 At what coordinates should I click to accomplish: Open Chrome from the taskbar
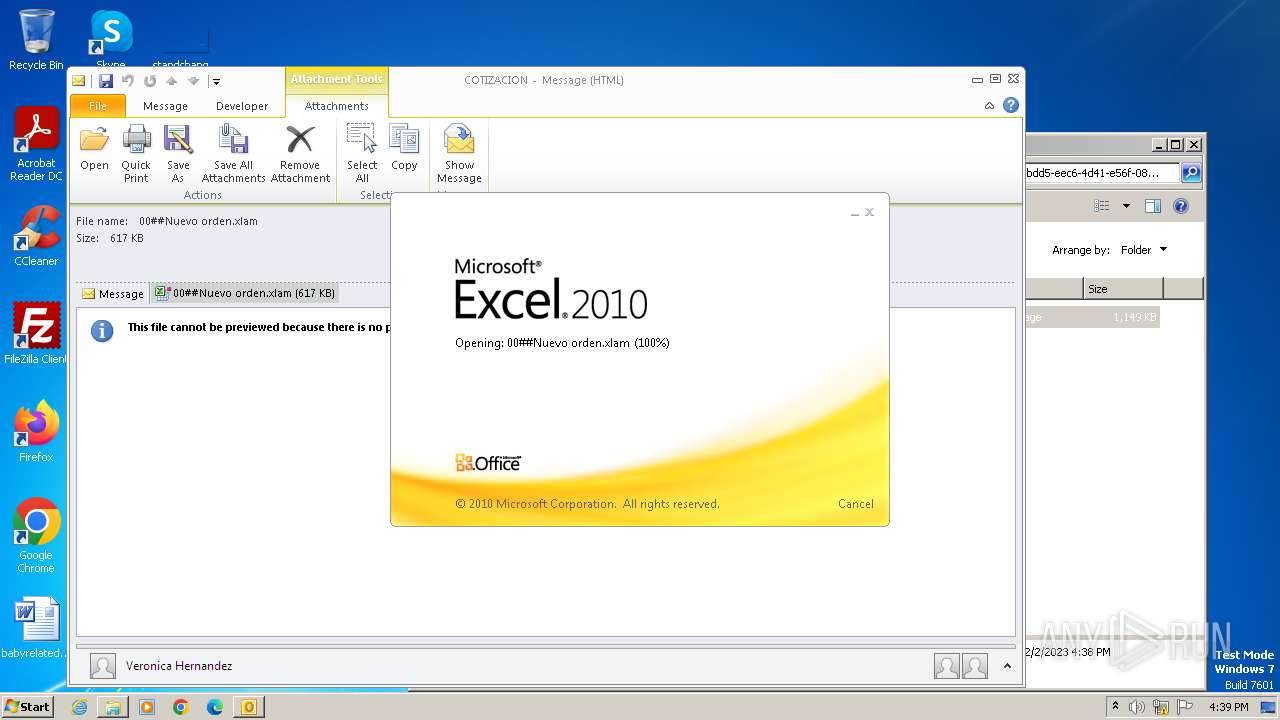pos(181,707)
